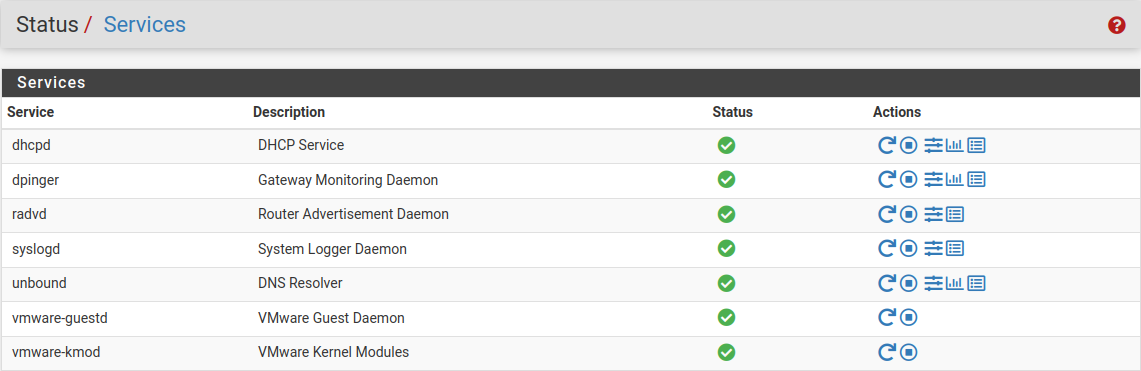Click the Services breadcrumb link
This screenshot has height=371, width=1141.
[x=145, y=25]
